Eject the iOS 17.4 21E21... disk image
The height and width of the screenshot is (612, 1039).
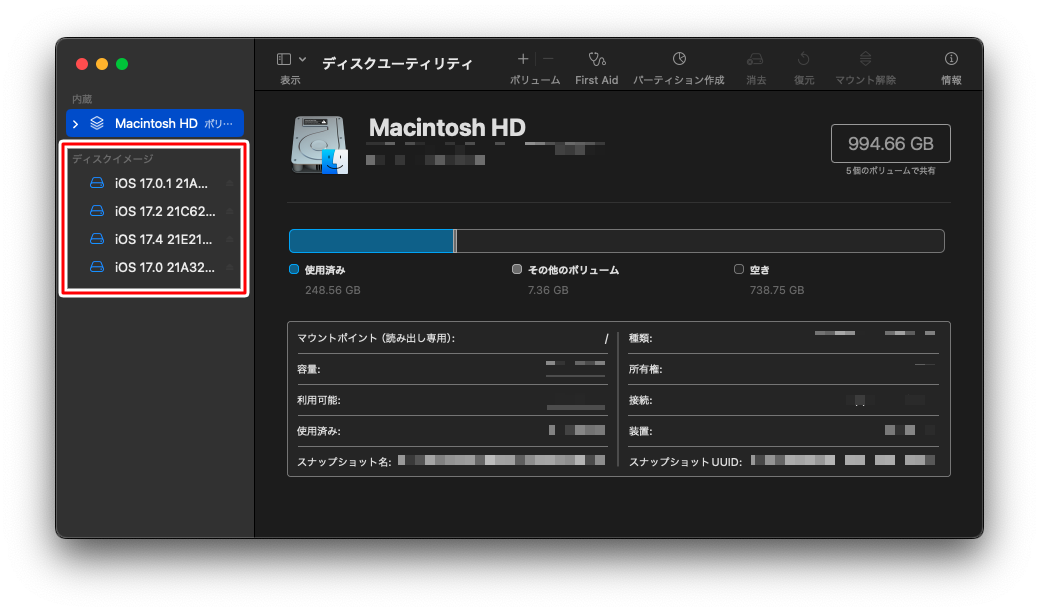coord(229,239)
